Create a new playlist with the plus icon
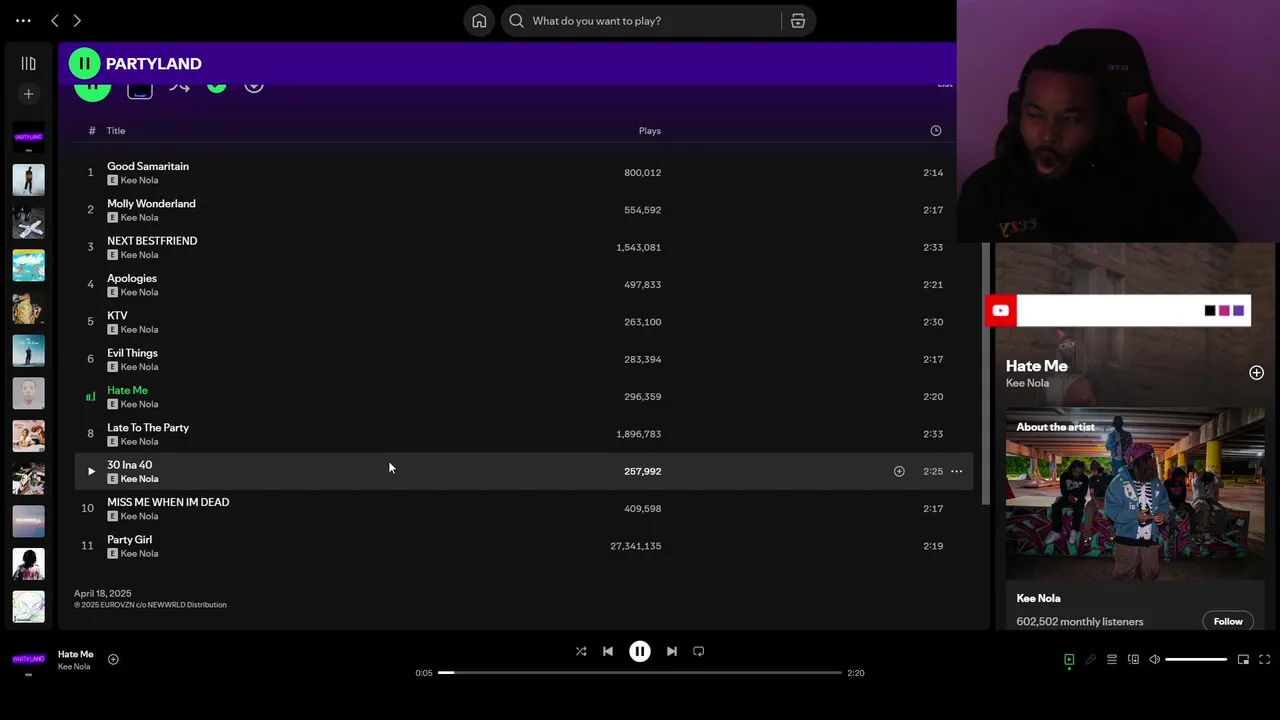Viewport: 1280px width, 720px height. 28,94
